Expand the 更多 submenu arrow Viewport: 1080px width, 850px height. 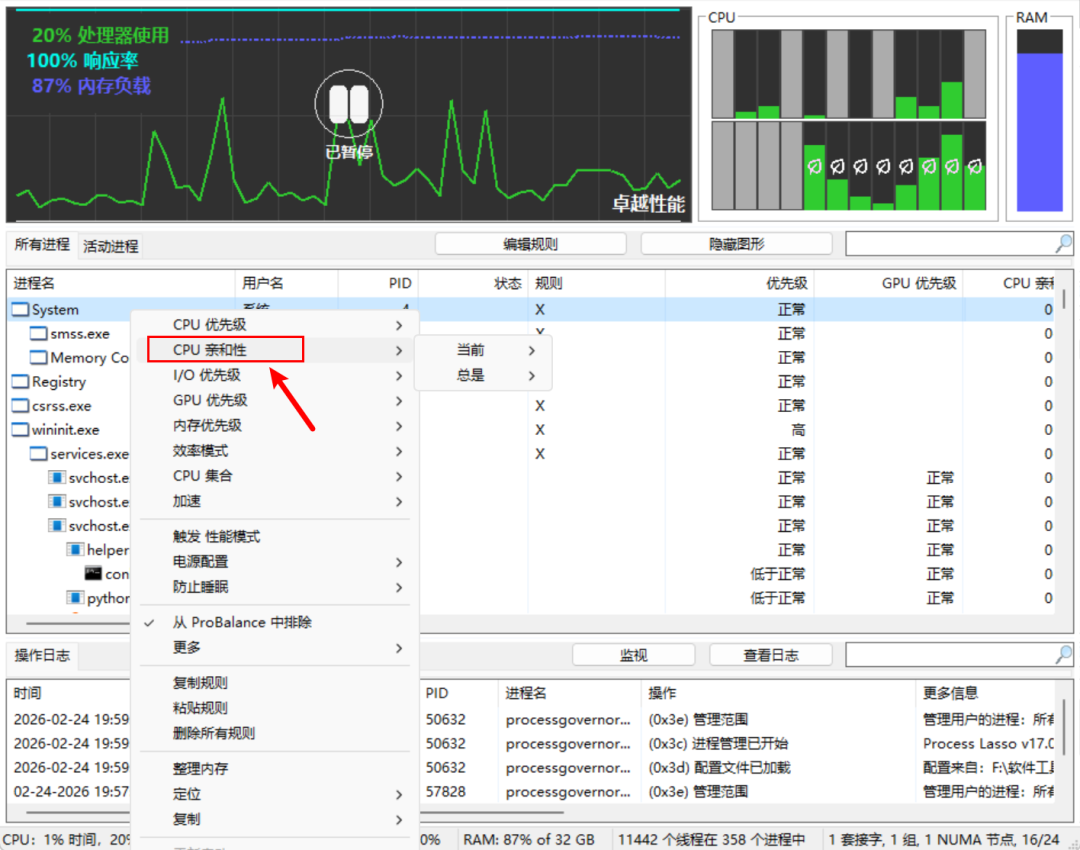click(x=399, y=648)
